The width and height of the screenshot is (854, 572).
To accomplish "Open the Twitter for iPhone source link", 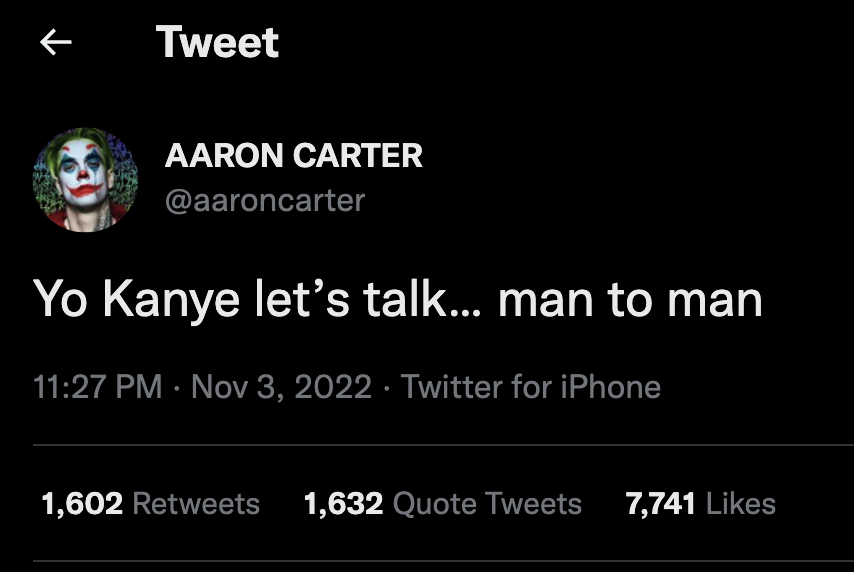I will [x=530, y=387].
